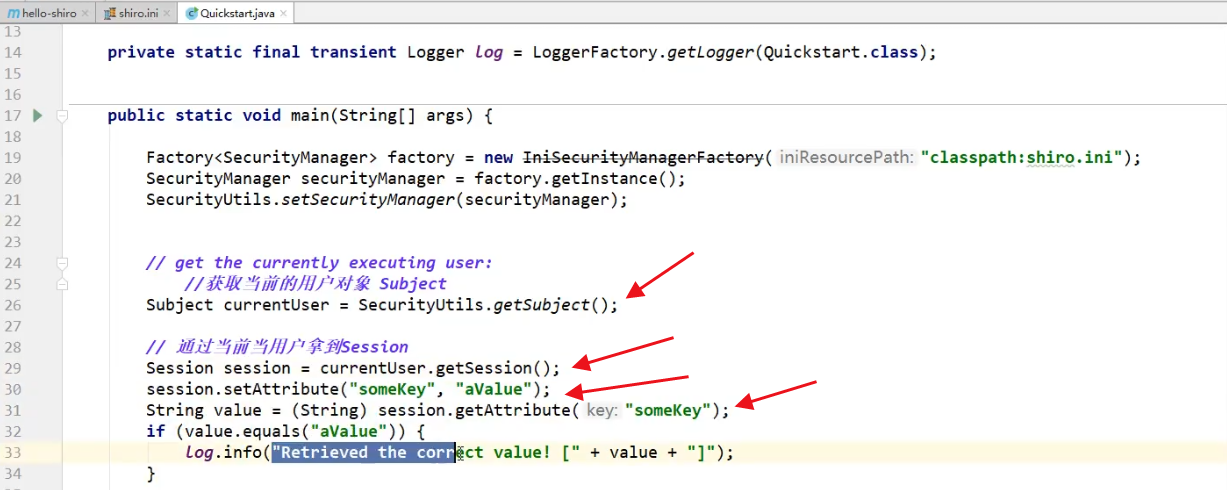Viewport: 1227px width, 490px height.
Task: Click the getLogger method call
Action: point(707,52)
